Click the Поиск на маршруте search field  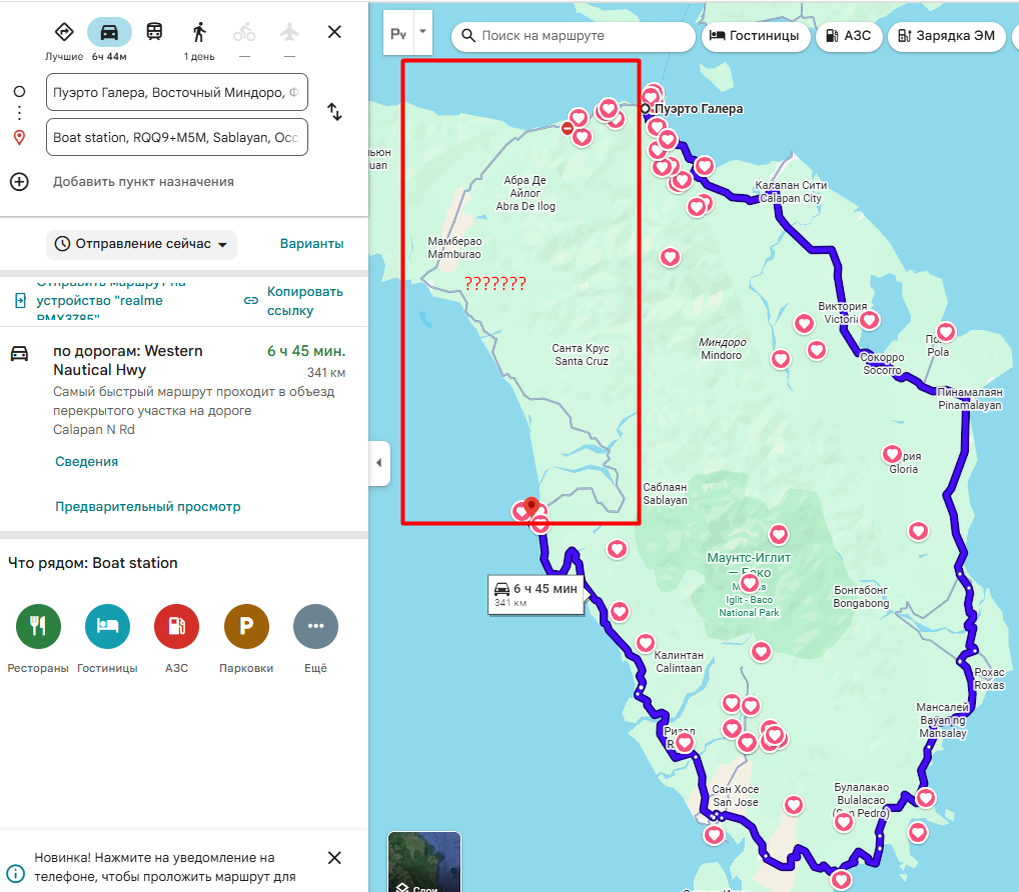(573, 36)
